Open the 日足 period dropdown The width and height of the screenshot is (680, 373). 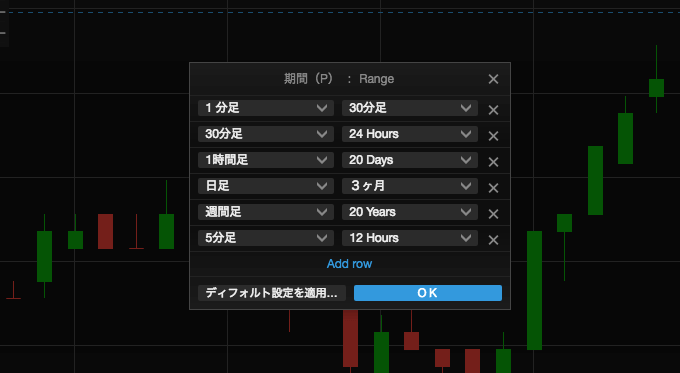click(266, 186)
